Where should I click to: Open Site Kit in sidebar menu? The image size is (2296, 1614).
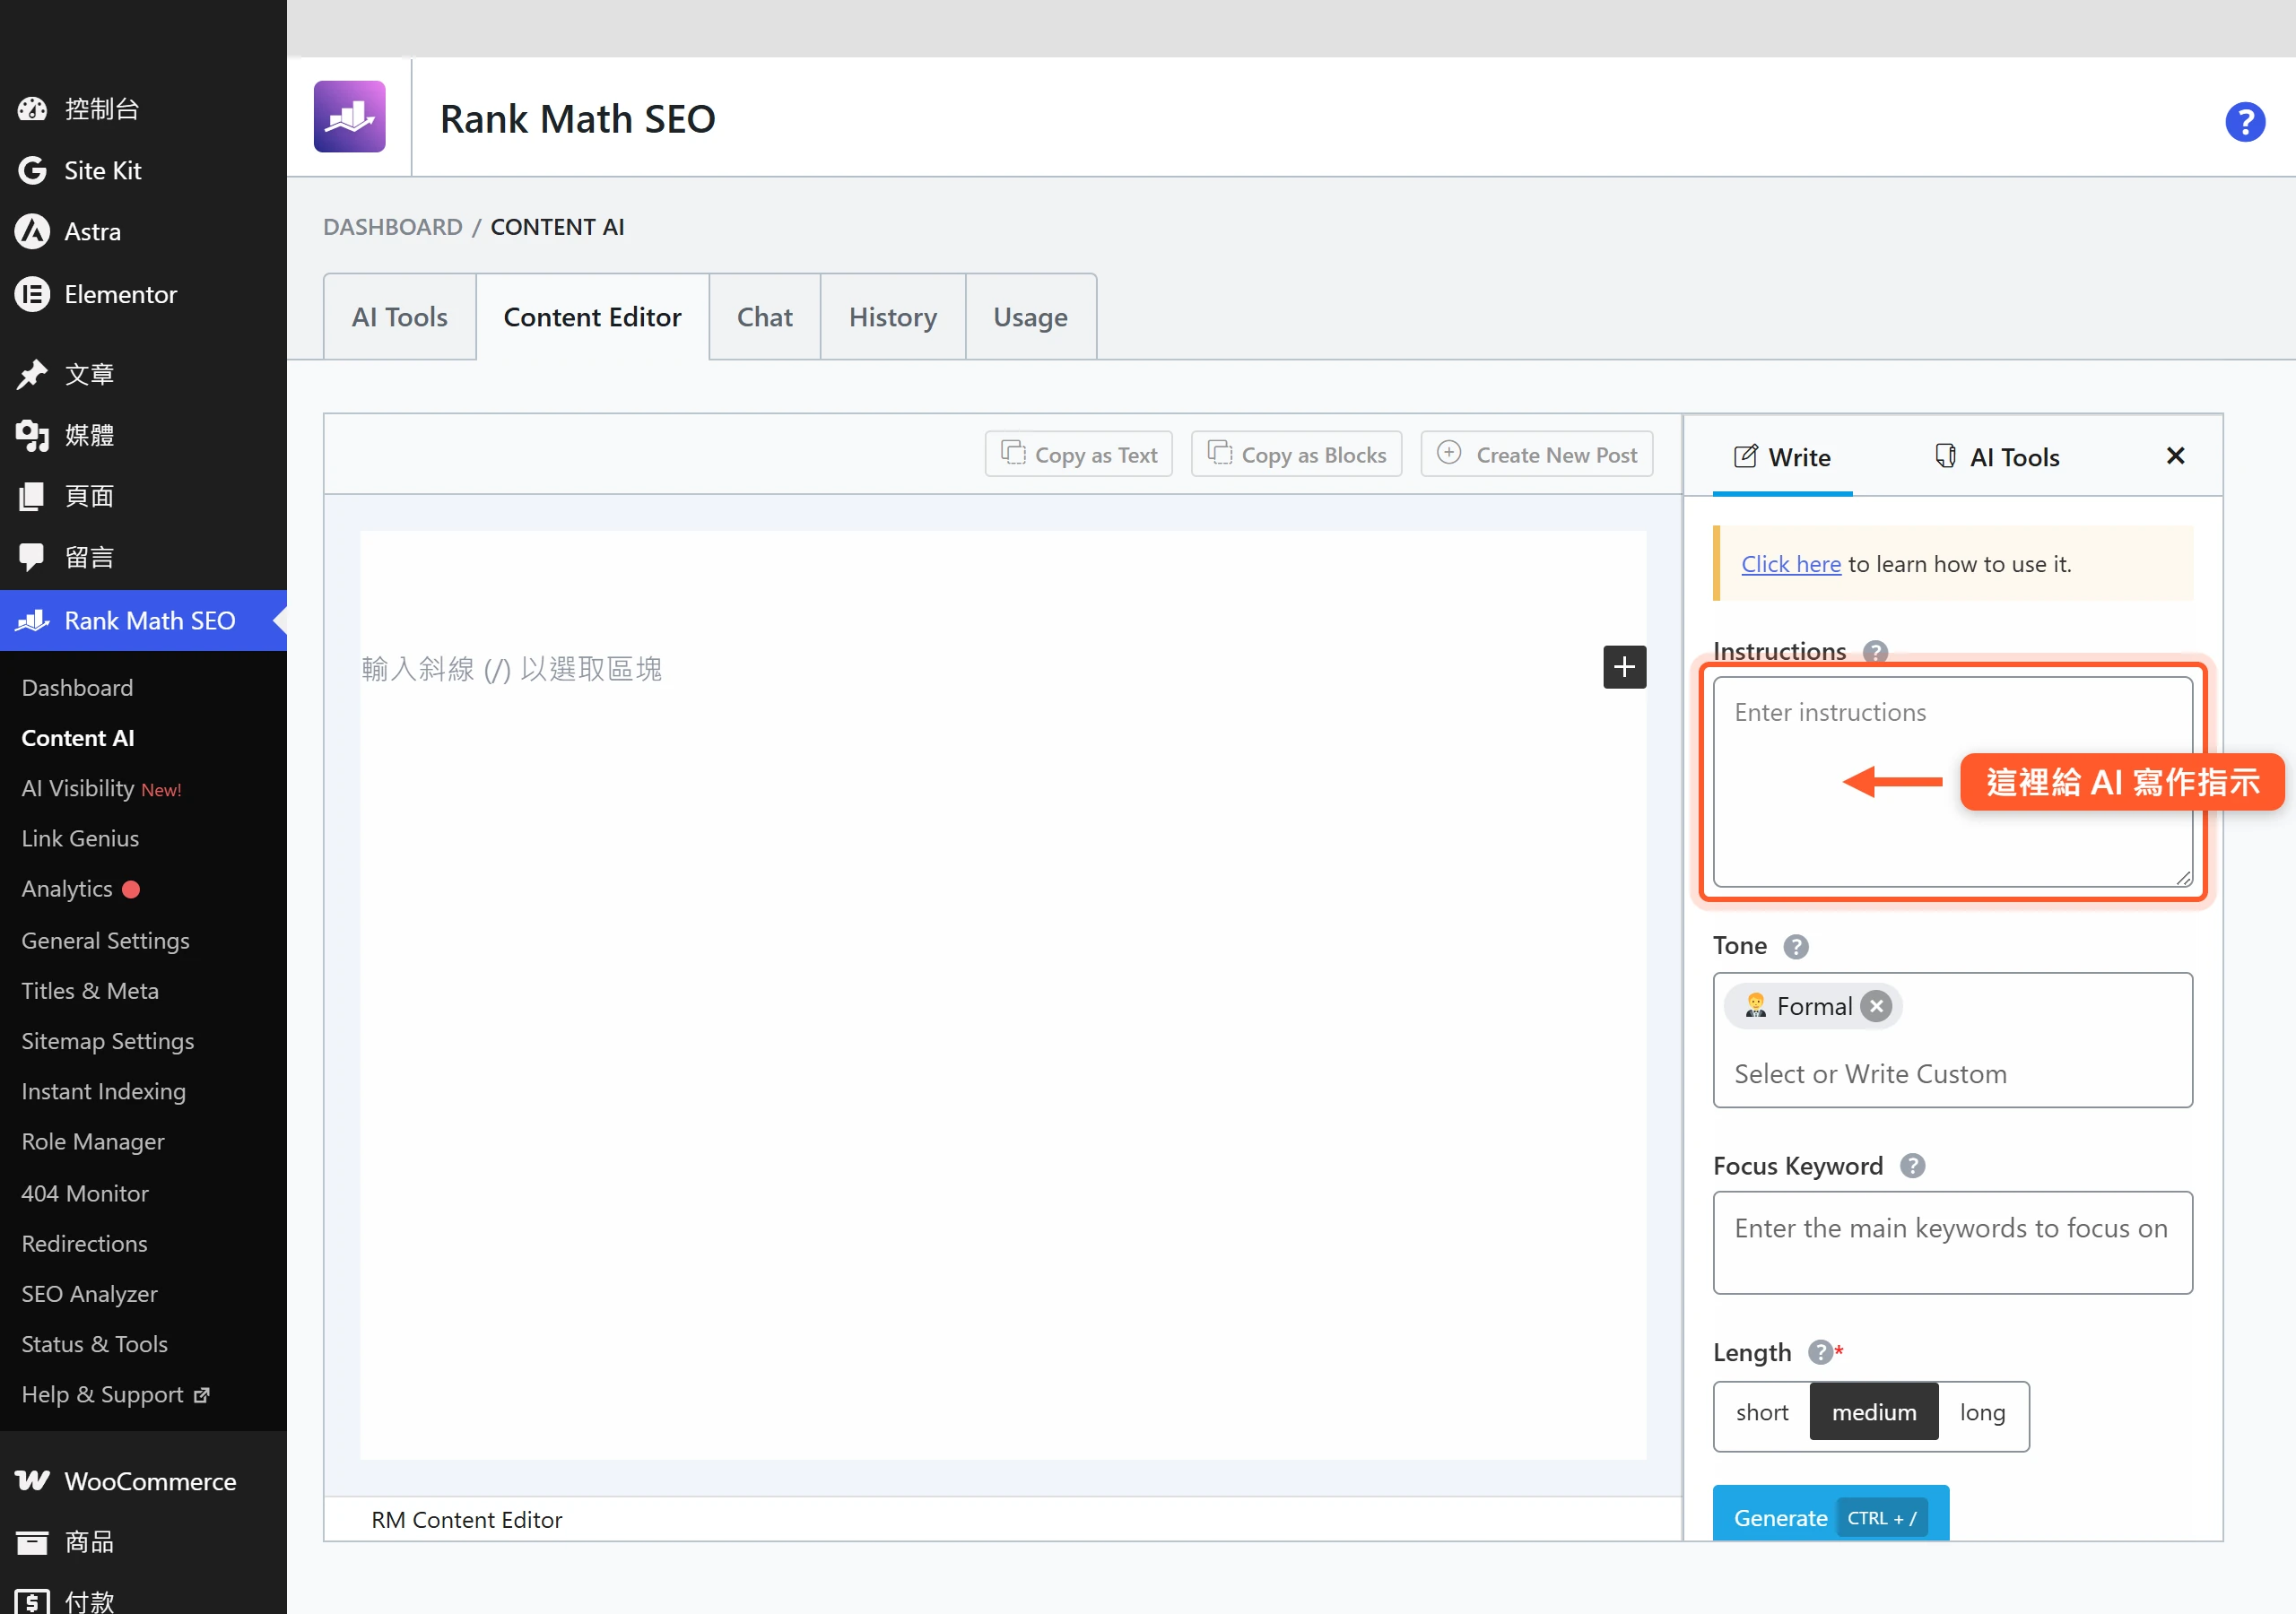[x=143, y=170]
